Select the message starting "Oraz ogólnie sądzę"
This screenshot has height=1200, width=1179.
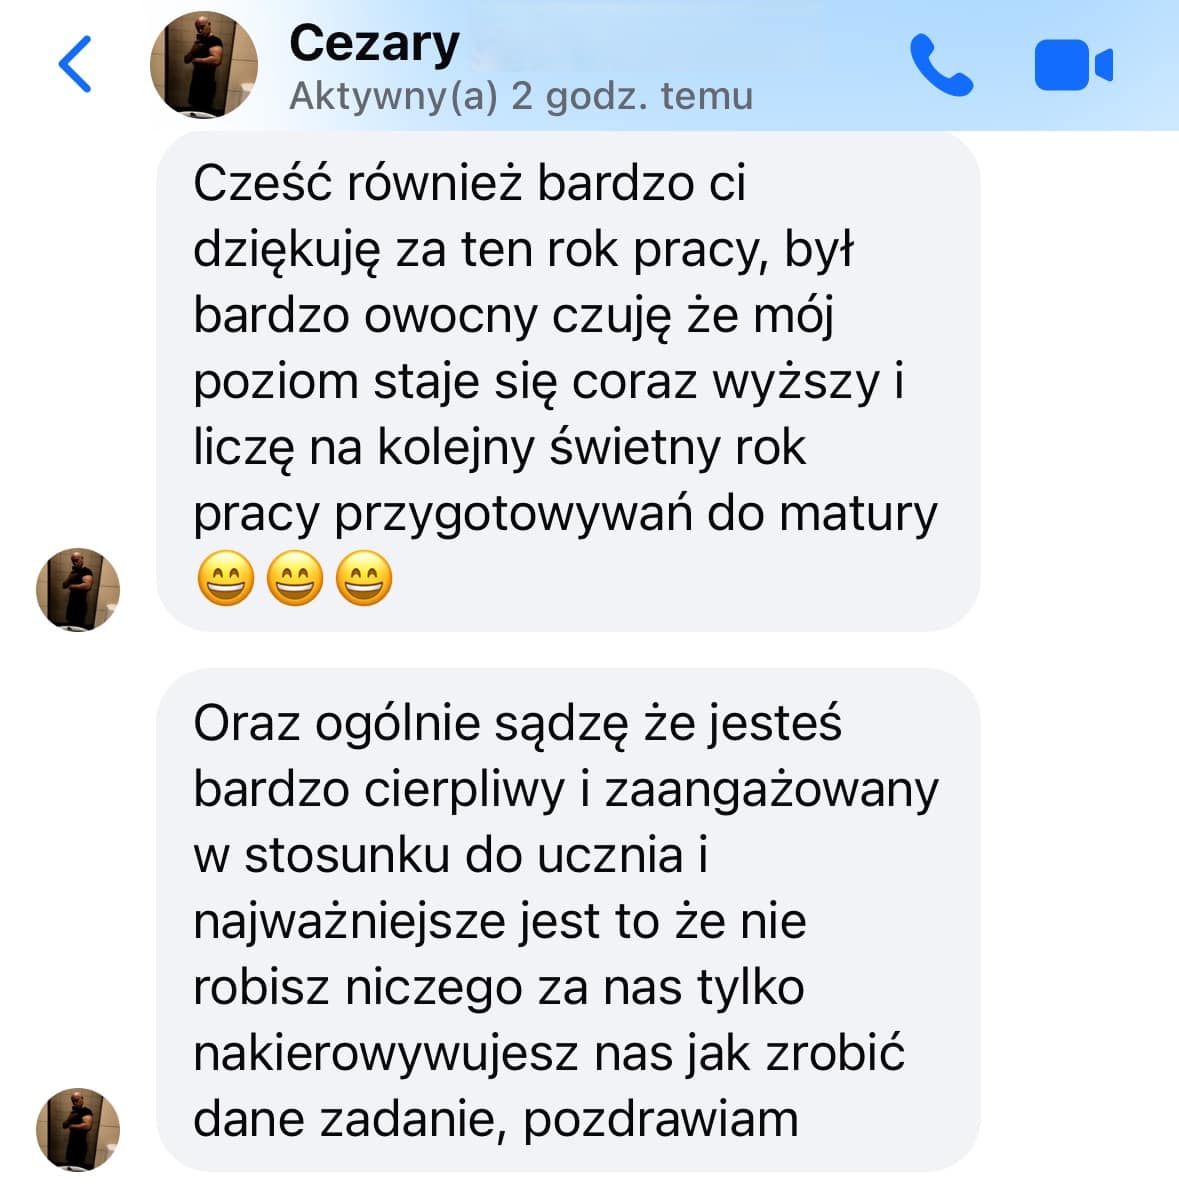point(568,920)
